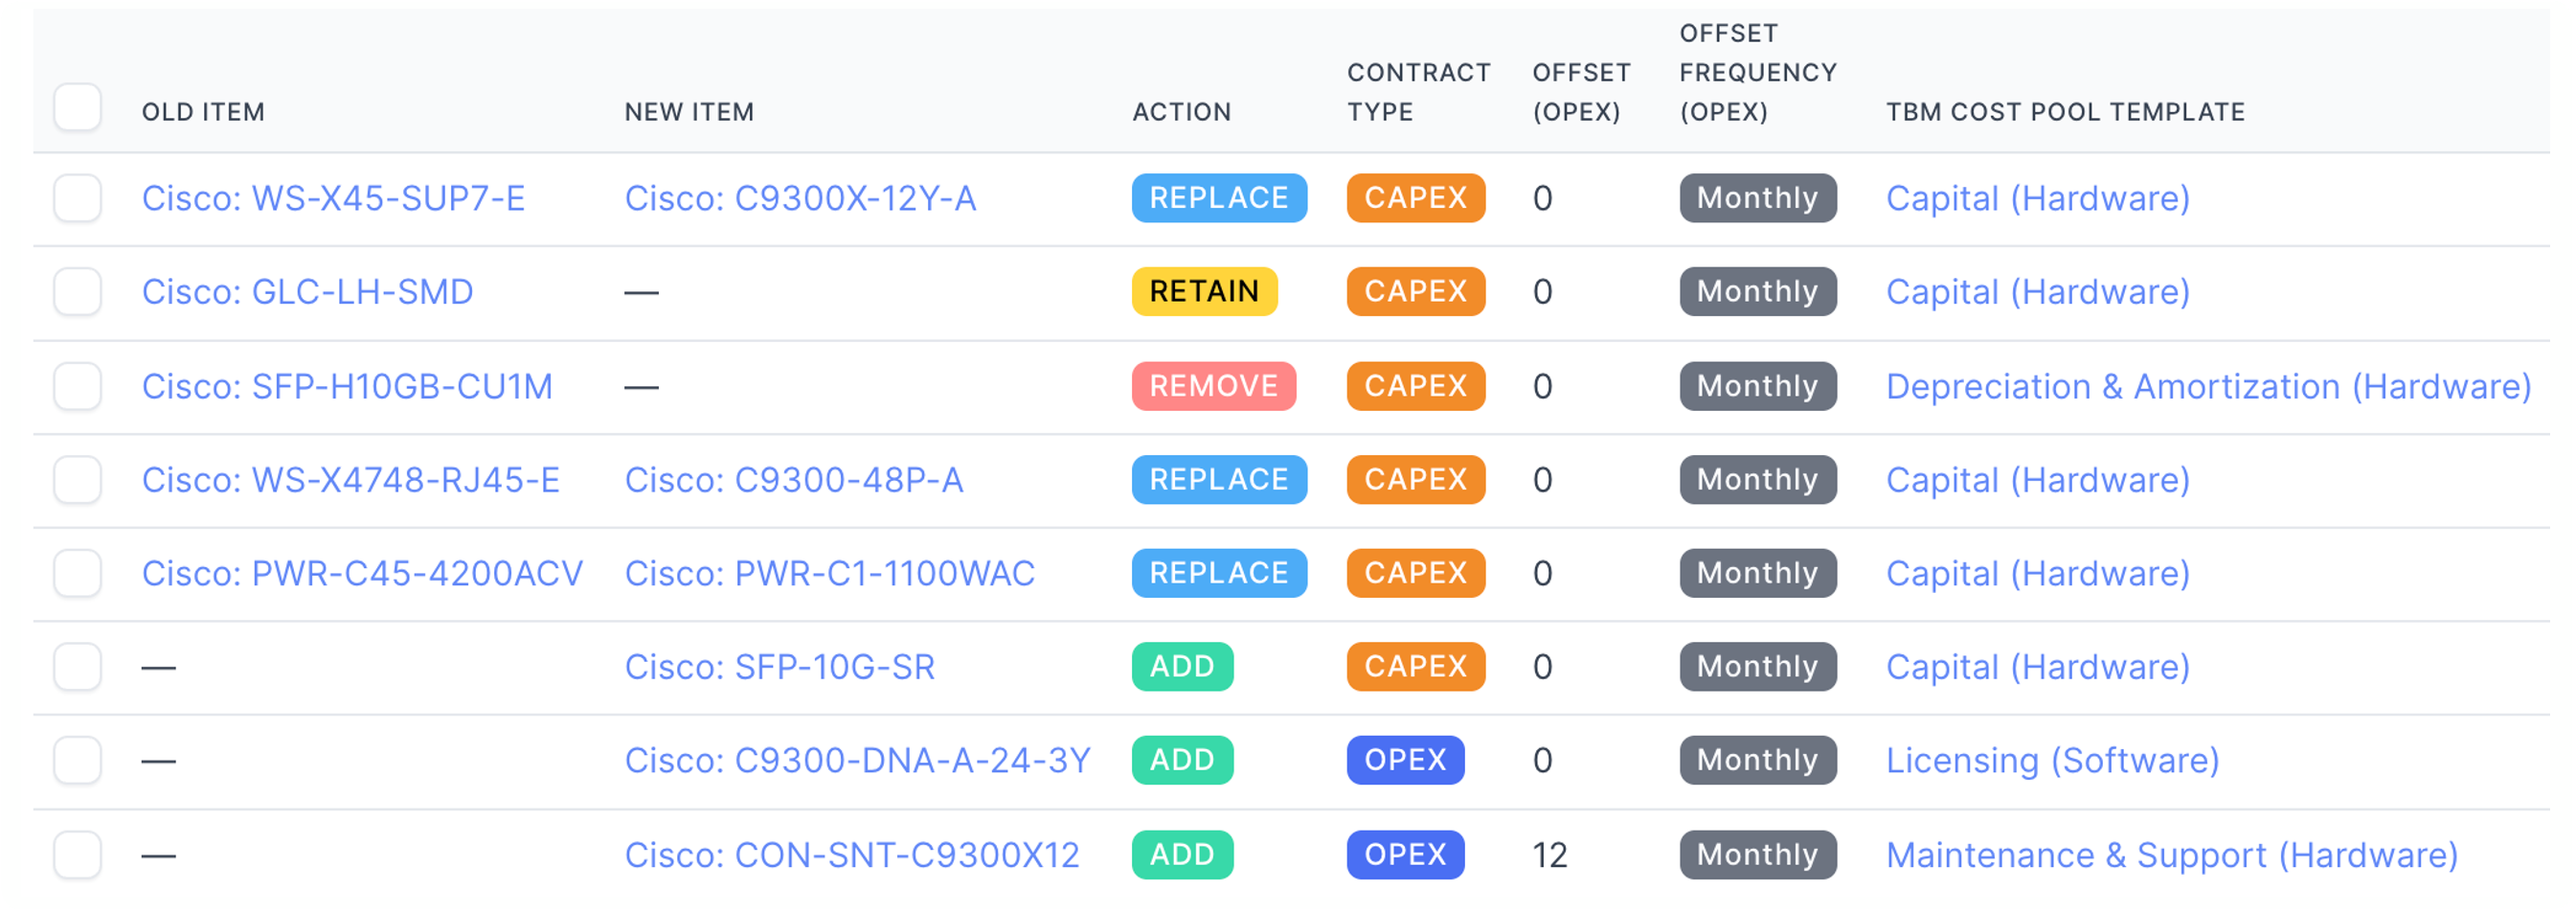Click the REMOVE action badge
Screen dimensions: 2576x913
point(1213,386)
